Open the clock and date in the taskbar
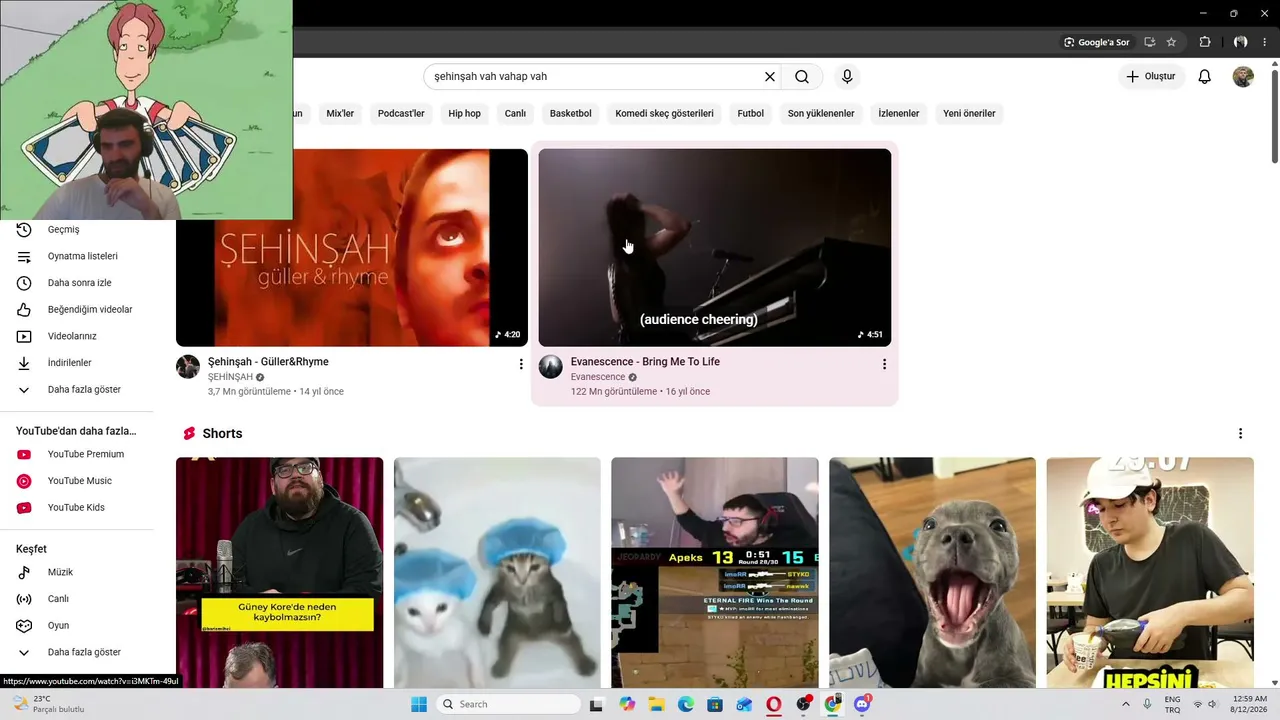Image resolution: width=1280 pixels, height=720 pixels. tap(1250, 704)
